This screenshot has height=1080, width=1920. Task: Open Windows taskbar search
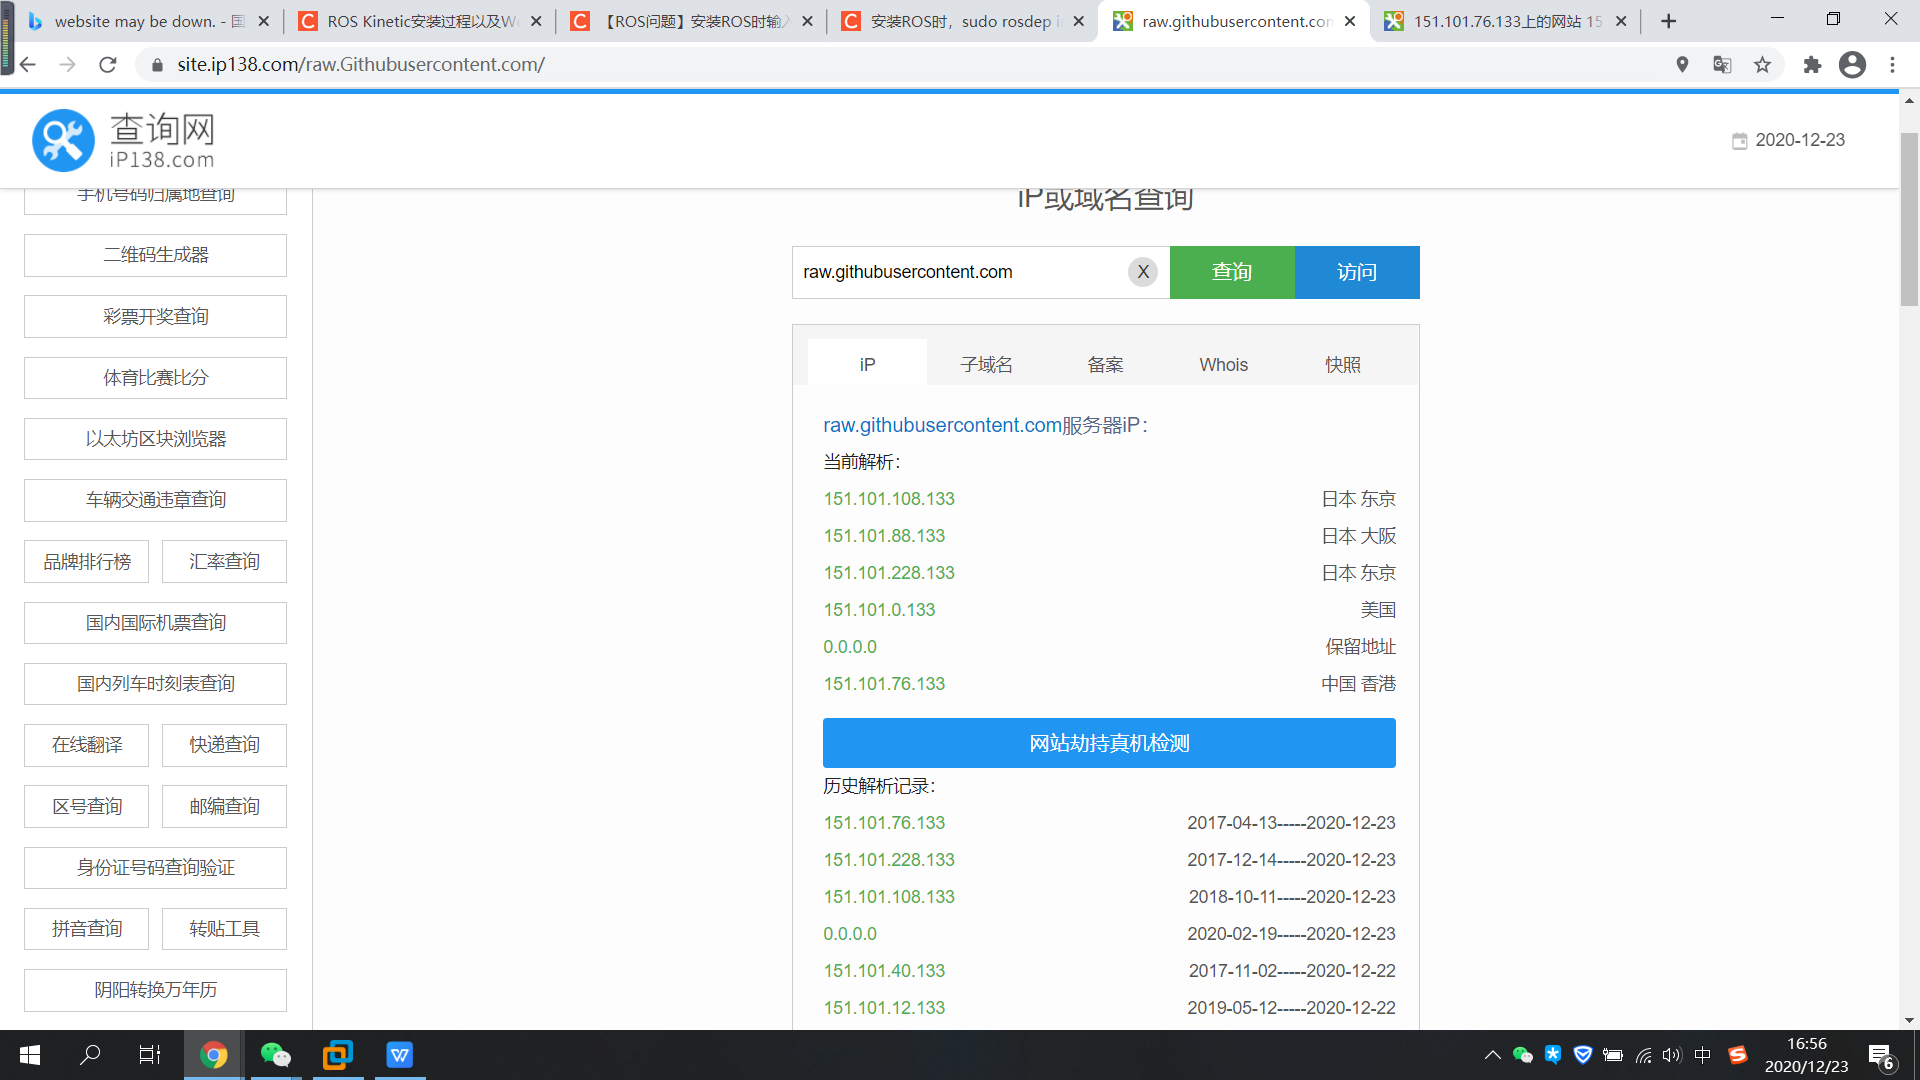click(x=90, y=1055)
